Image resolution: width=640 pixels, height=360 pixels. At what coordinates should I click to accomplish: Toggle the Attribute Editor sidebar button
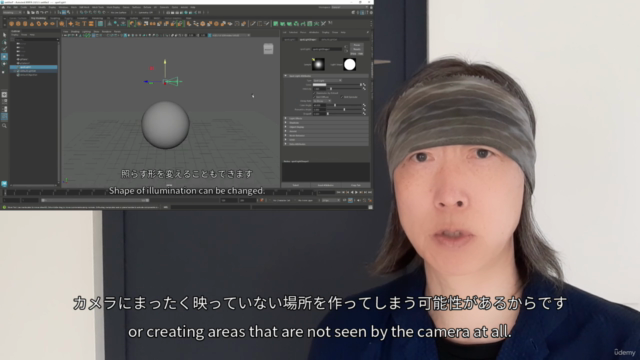[362, 13]
